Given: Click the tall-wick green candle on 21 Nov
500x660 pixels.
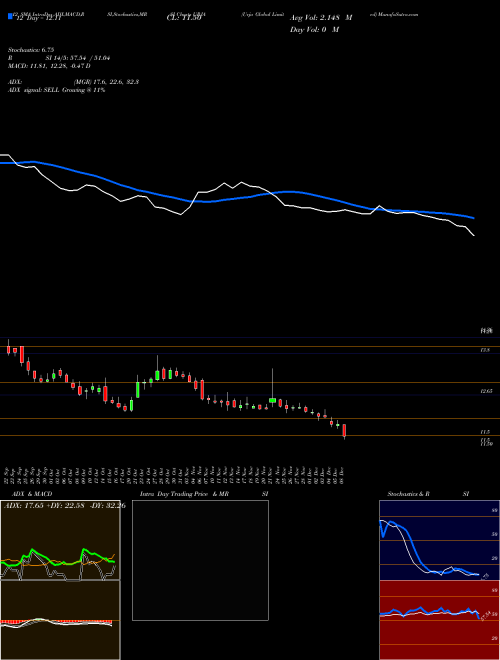Looking at the screenshot, I should click(272, 400).
